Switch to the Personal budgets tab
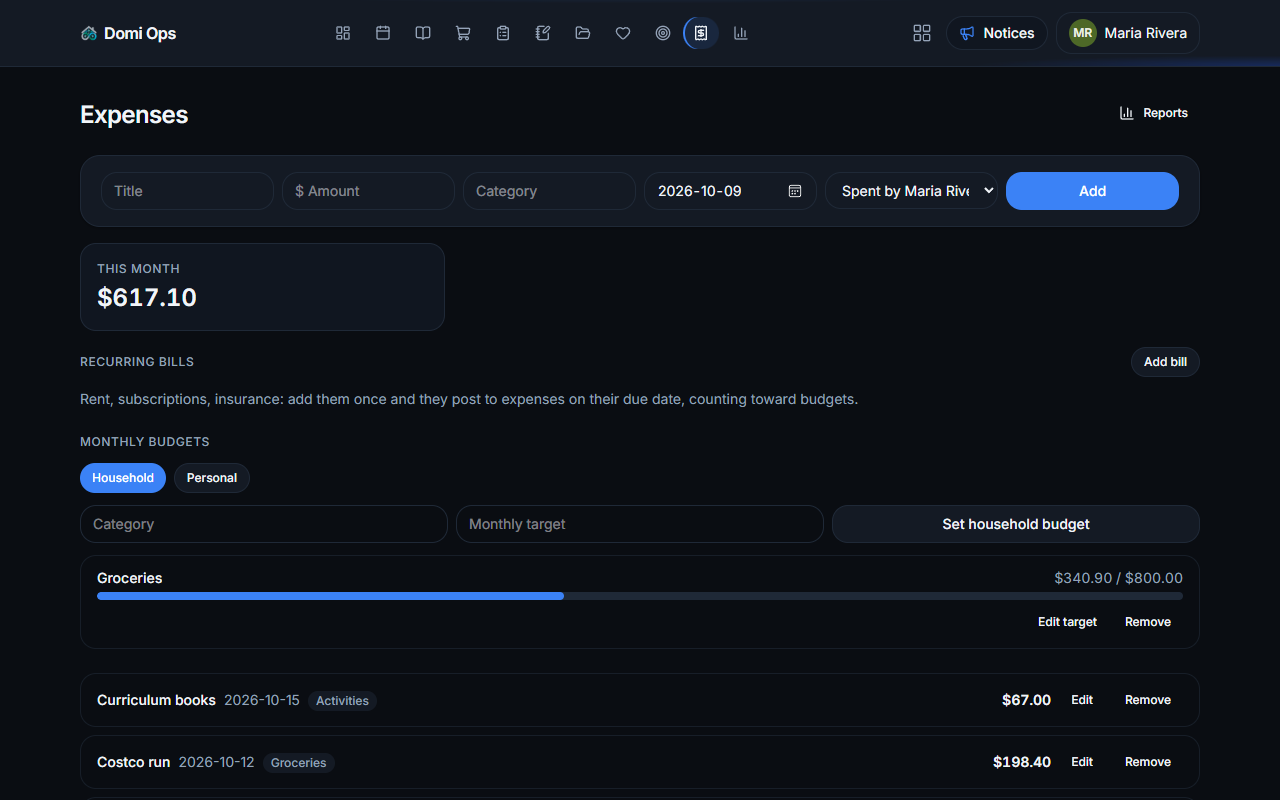1280x800 pixels. (x=212, y=478)
